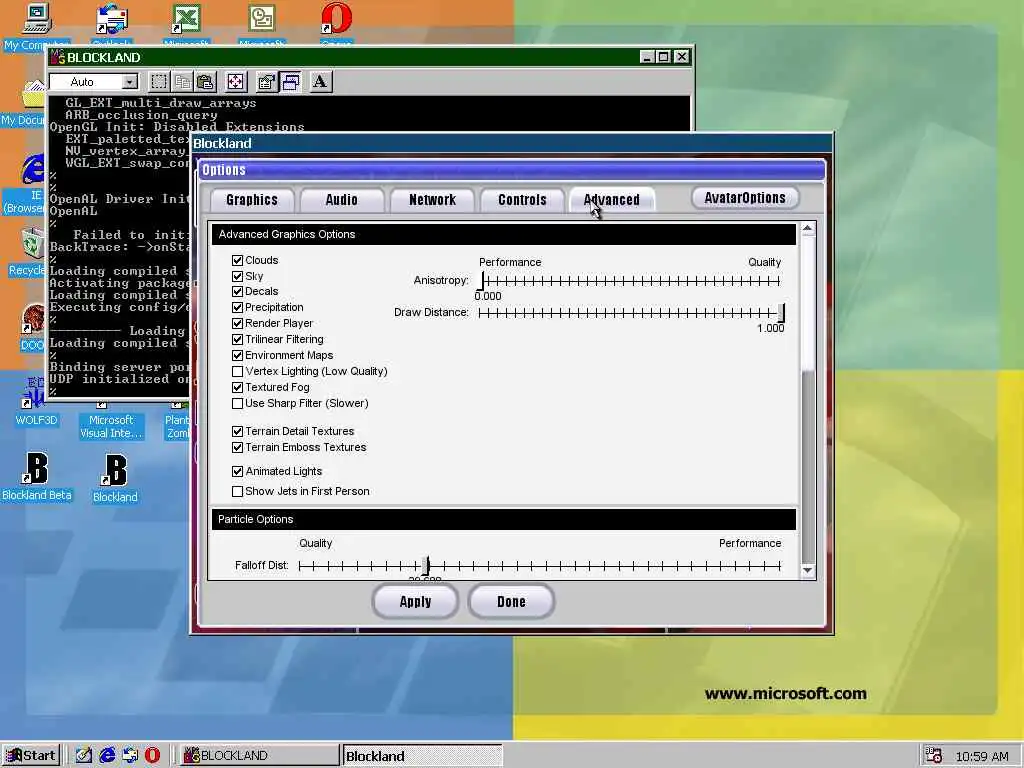Uncheck Terrain Detail Textures
1024x768 pixels.
coord(238,432)
